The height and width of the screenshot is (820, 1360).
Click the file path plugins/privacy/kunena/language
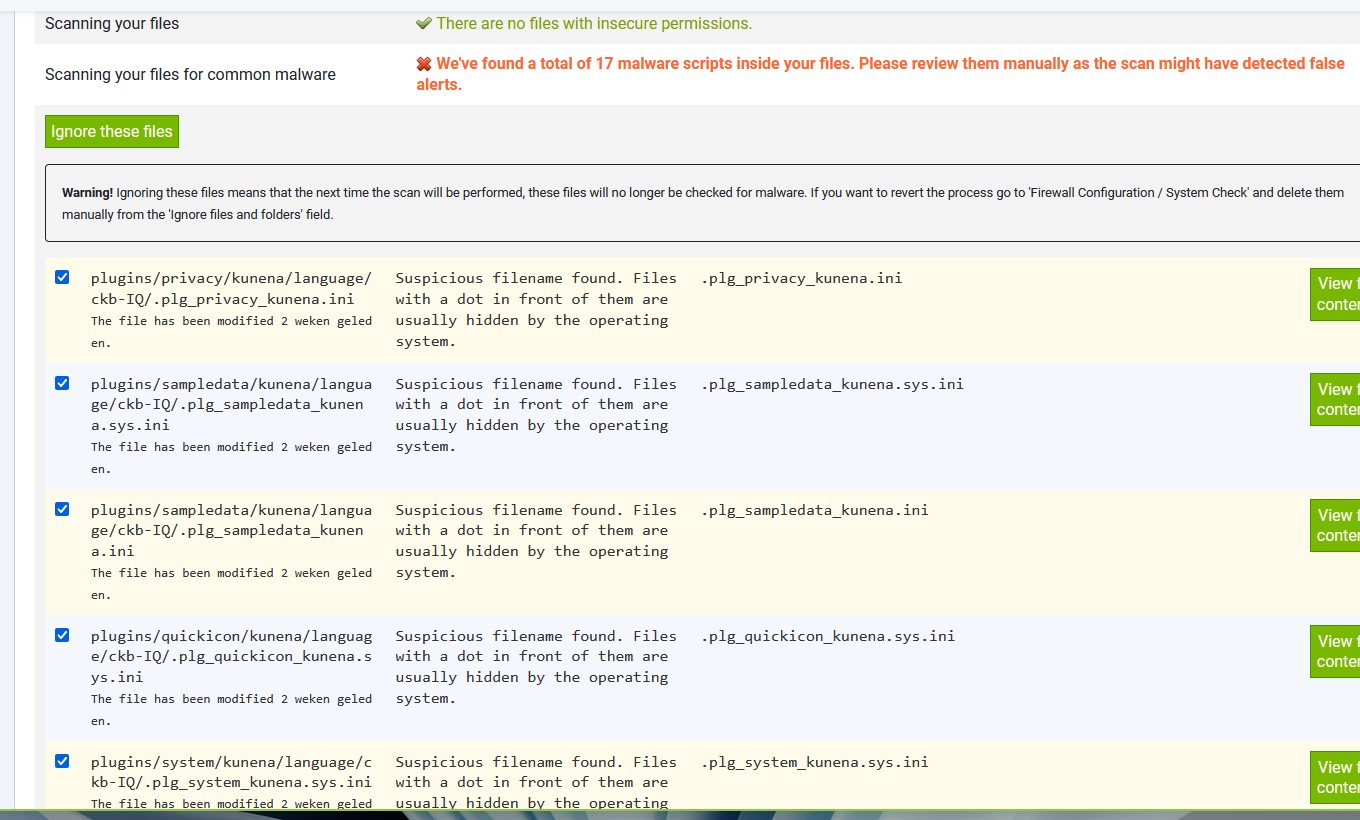point(231,288)
